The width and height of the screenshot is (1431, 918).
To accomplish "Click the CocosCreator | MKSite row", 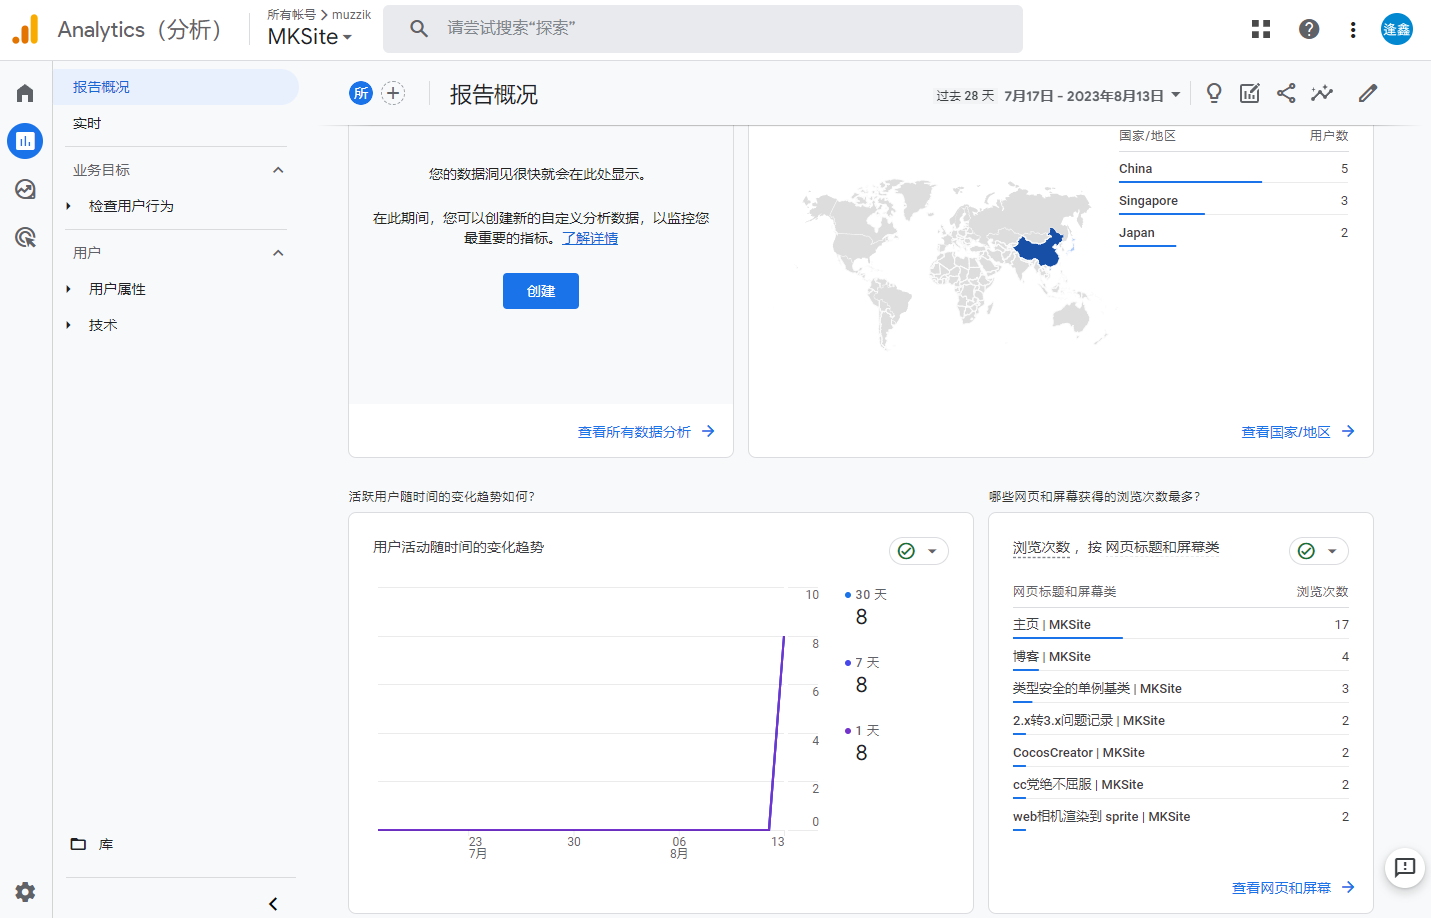I will point(1181,753).
